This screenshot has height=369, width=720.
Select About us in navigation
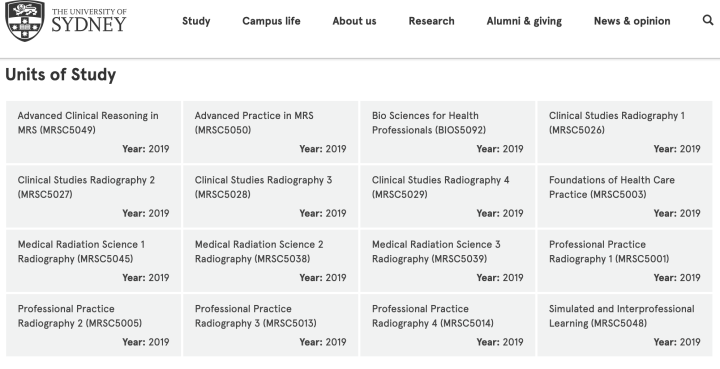point(354,21)
